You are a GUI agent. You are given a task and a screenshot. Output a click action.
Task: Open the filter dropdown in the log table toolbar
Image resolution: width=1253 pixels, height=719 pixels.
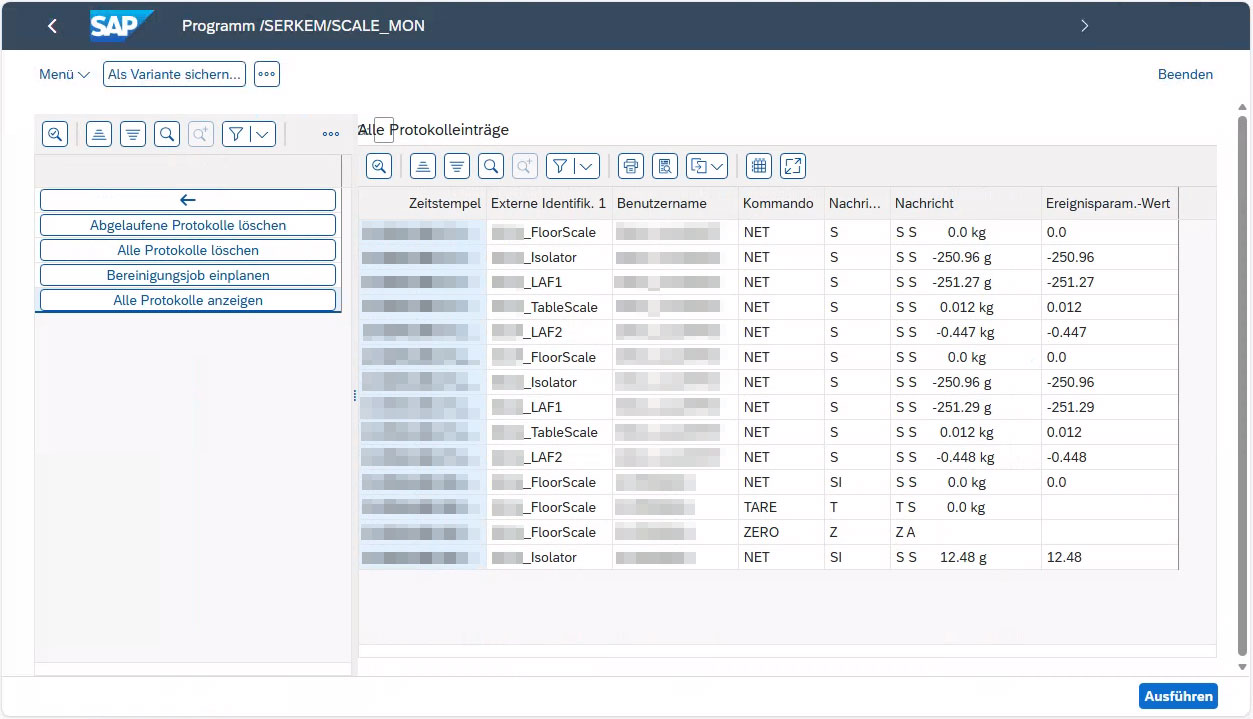586,166
